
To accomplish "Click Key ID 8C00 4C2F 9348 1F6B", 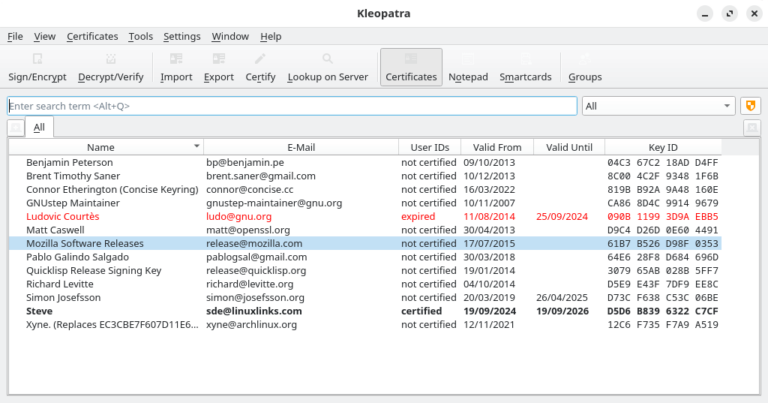I will pos(663,176).
